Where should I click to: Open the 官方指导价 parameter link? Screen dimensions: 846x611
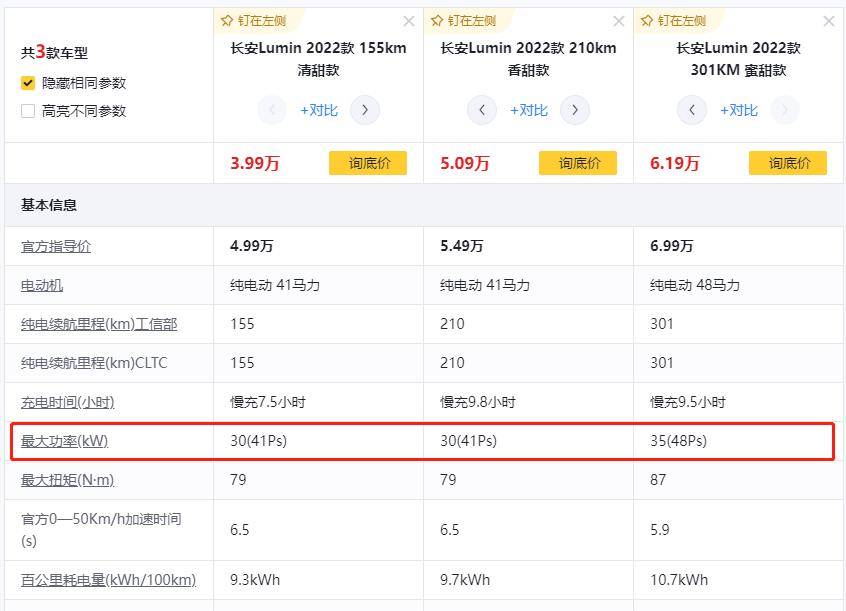click(56, 246)
